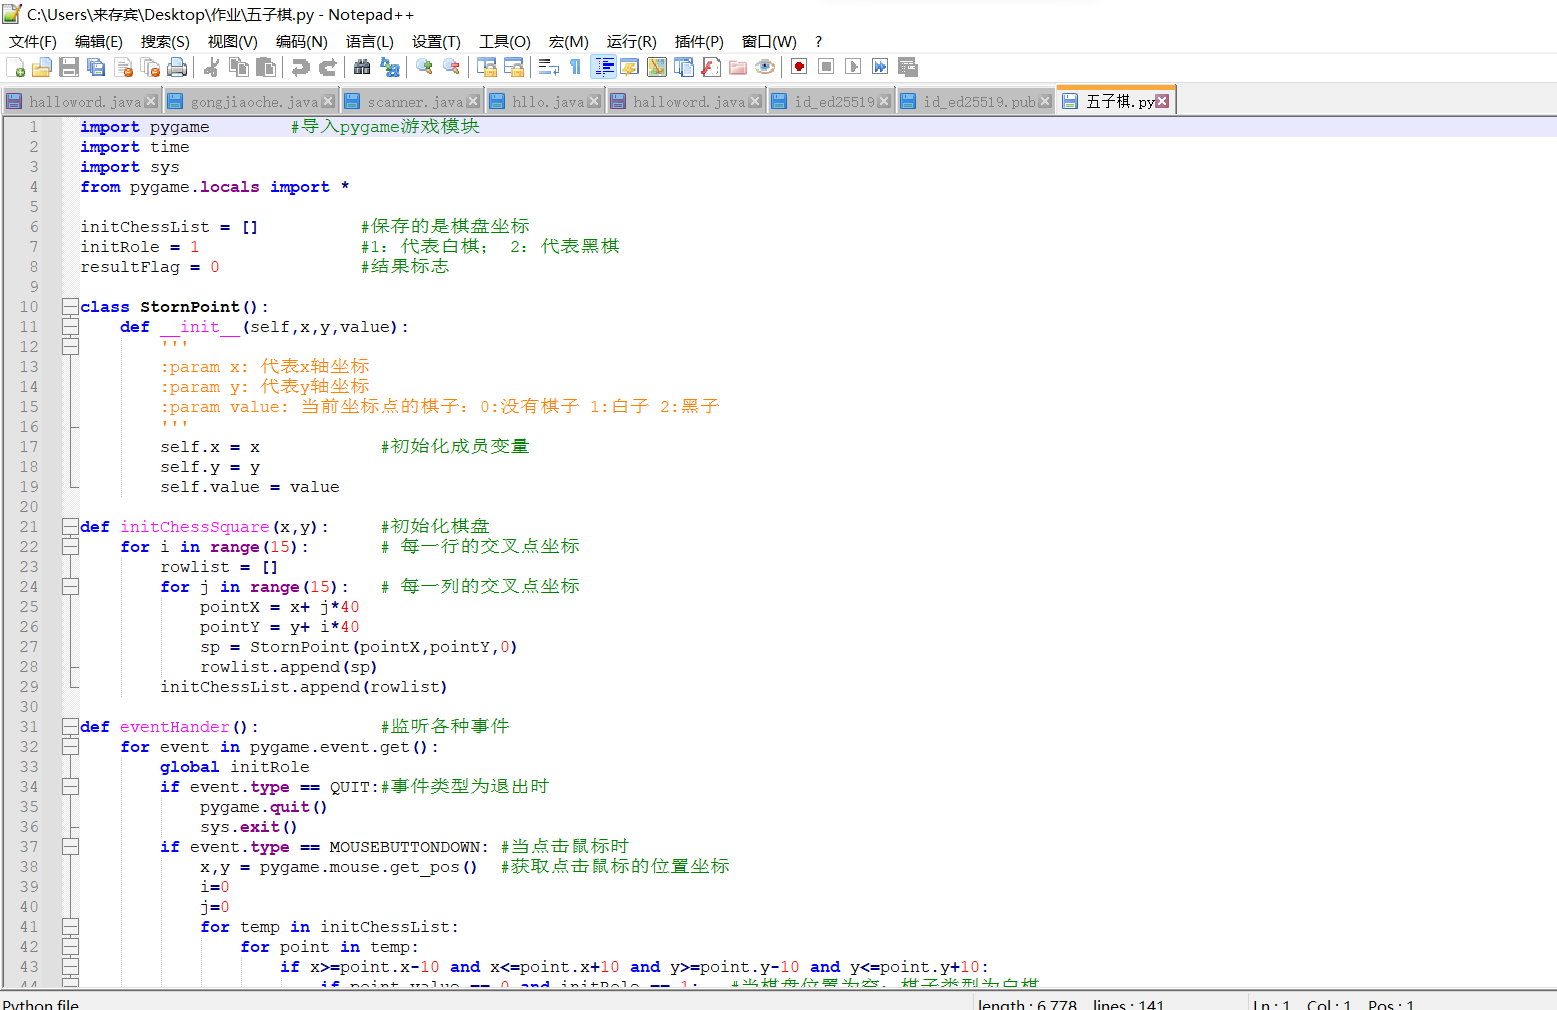Screen dimensions: 1557x1010
Task: Close the gongjiaoche.java tab
Action: pos(328,101)
